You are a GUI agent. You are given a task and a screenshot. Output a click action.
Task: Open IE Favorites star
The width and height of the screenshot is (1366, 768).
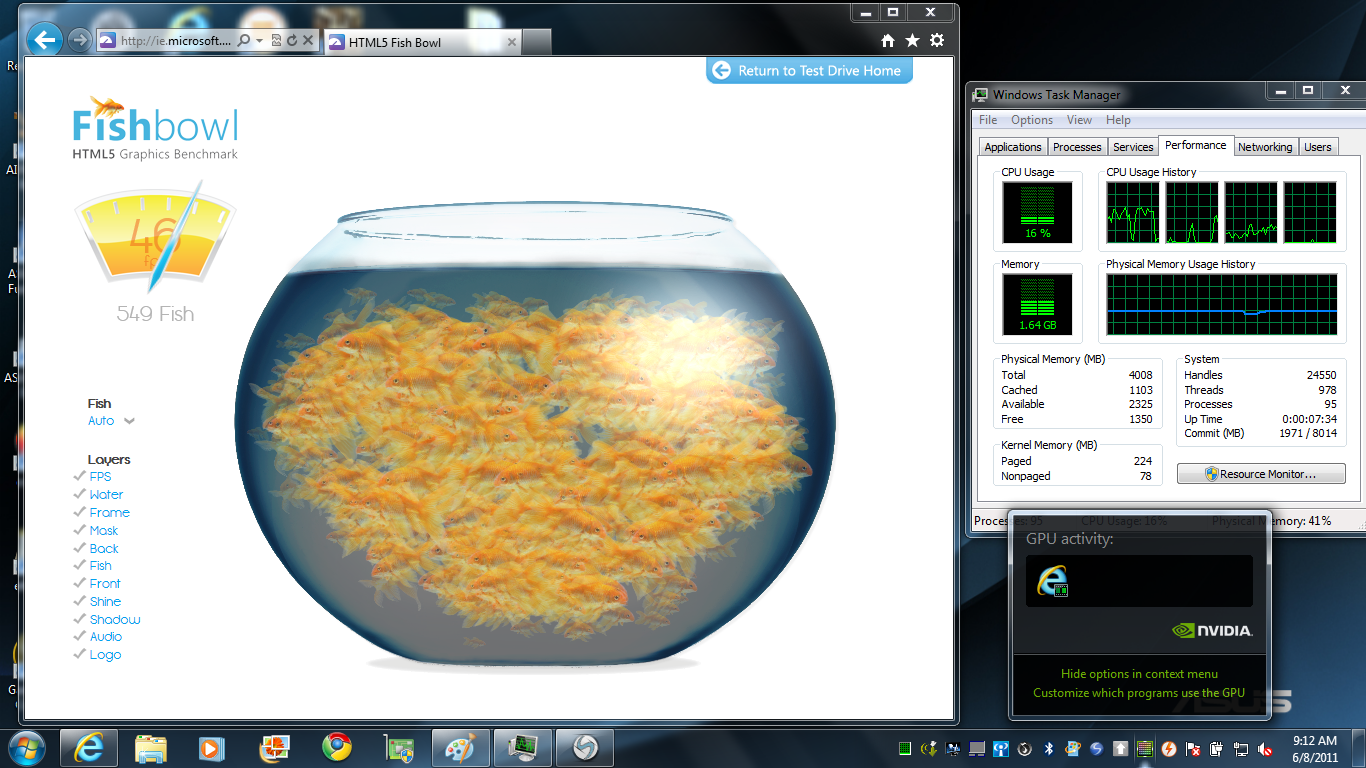pyautogui.click(x=912, y=41)
